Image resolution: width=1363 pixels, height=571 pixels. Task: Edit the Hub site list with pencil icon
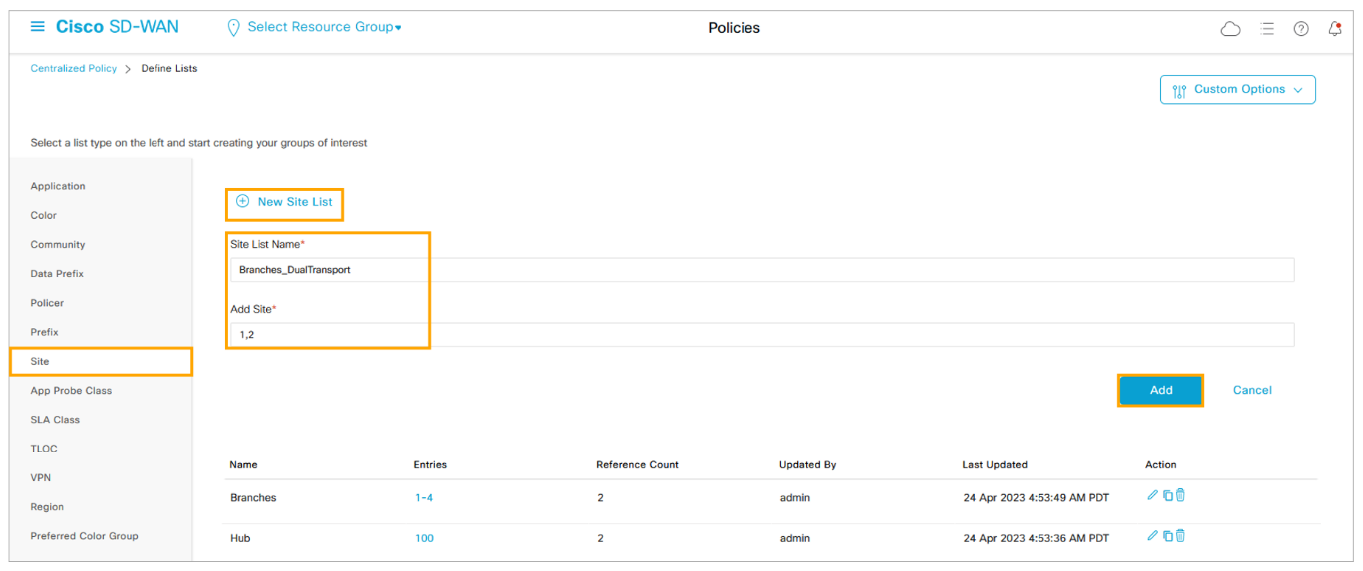coord(1152,536)
